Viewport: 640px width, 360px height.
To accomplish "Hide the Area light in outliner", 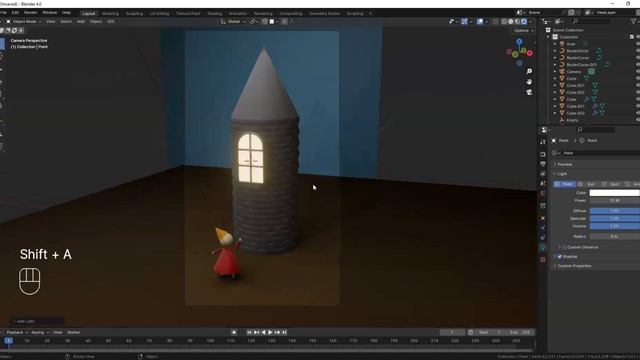I will click(638, 44).
